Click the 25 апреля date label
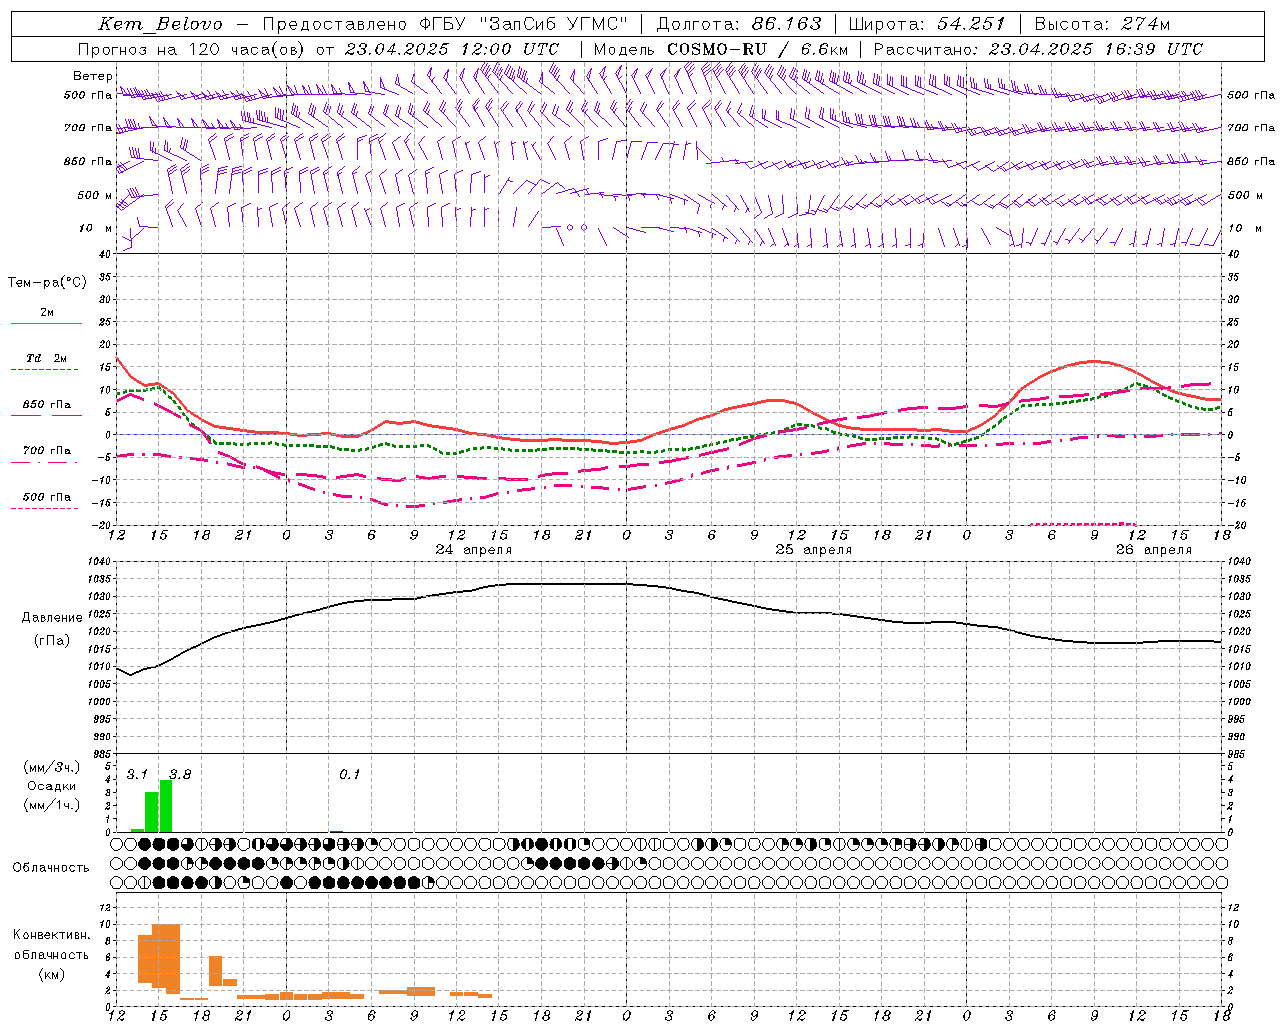This screenshot has width=1280, height=1024. [813, 550]
